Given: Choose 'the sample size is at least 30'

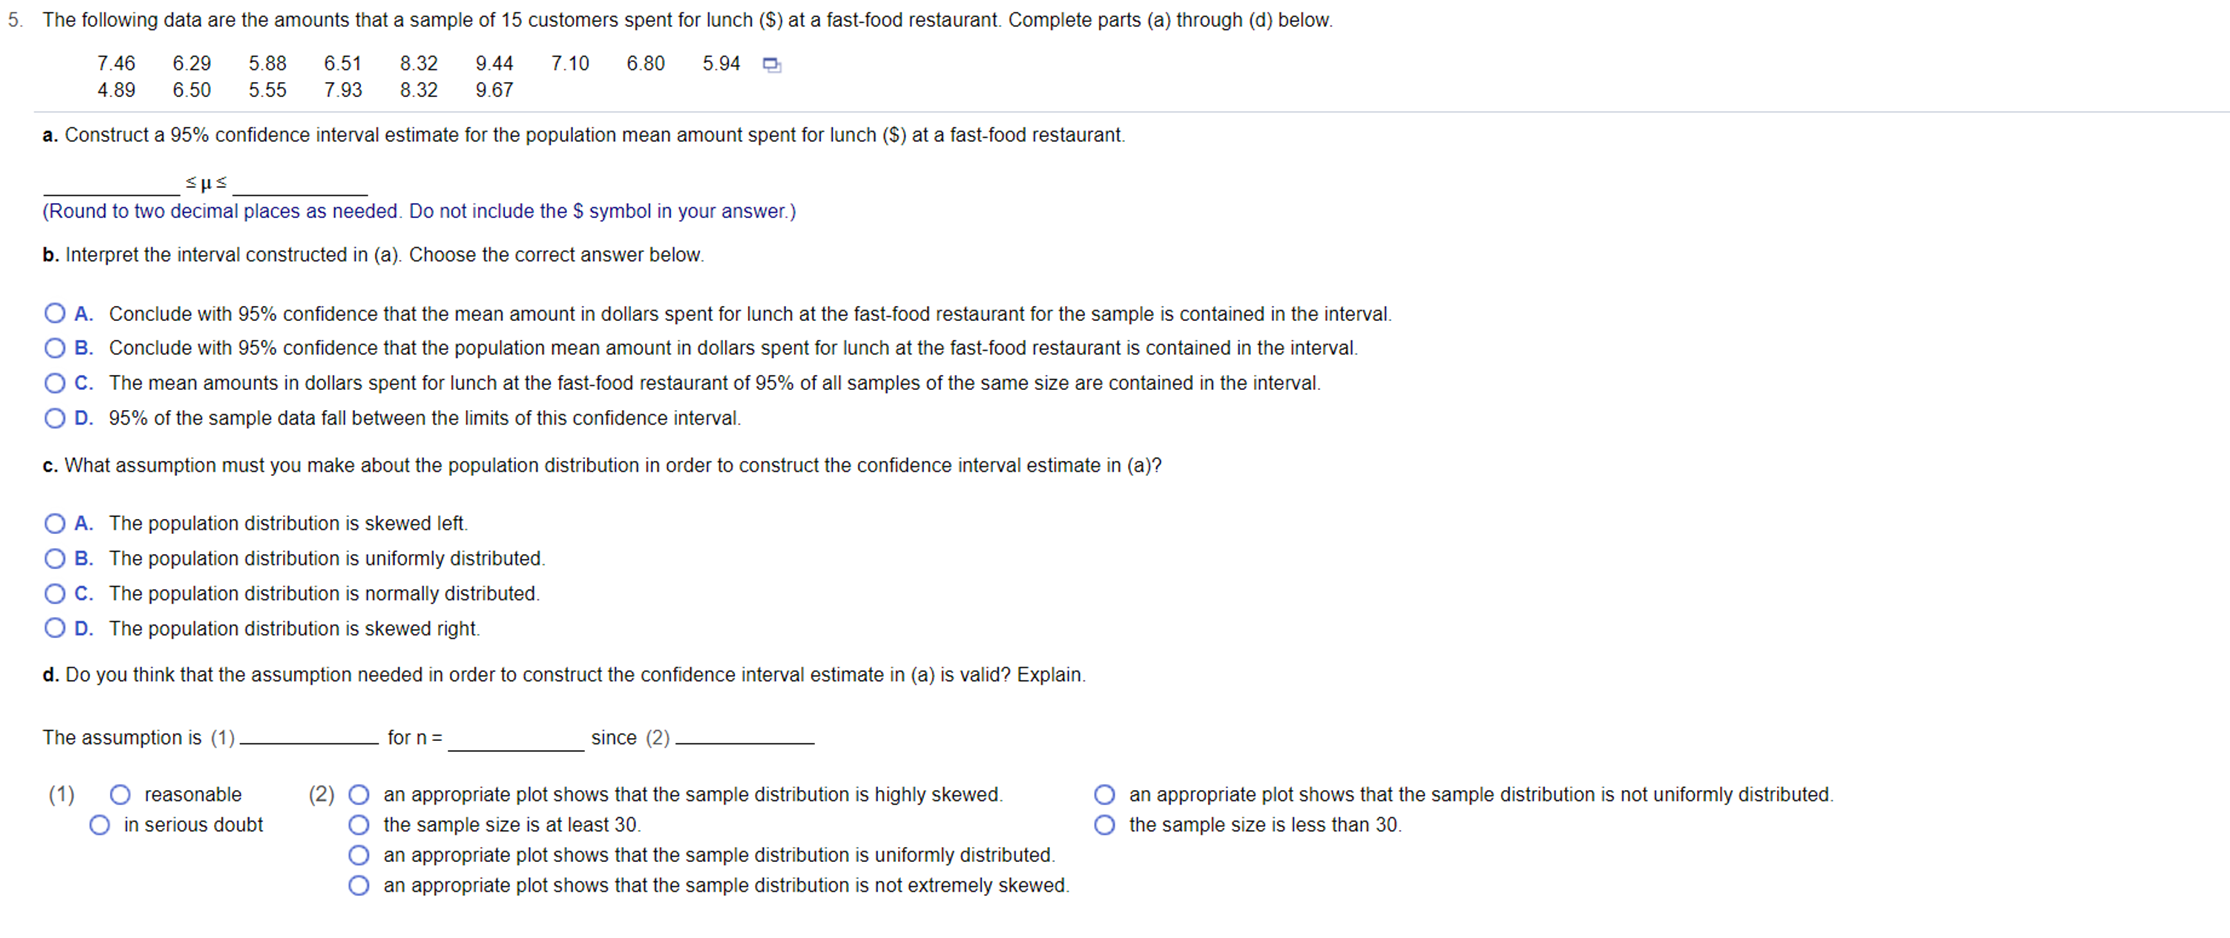Looking at the screenshot, I should pos(359,824).
